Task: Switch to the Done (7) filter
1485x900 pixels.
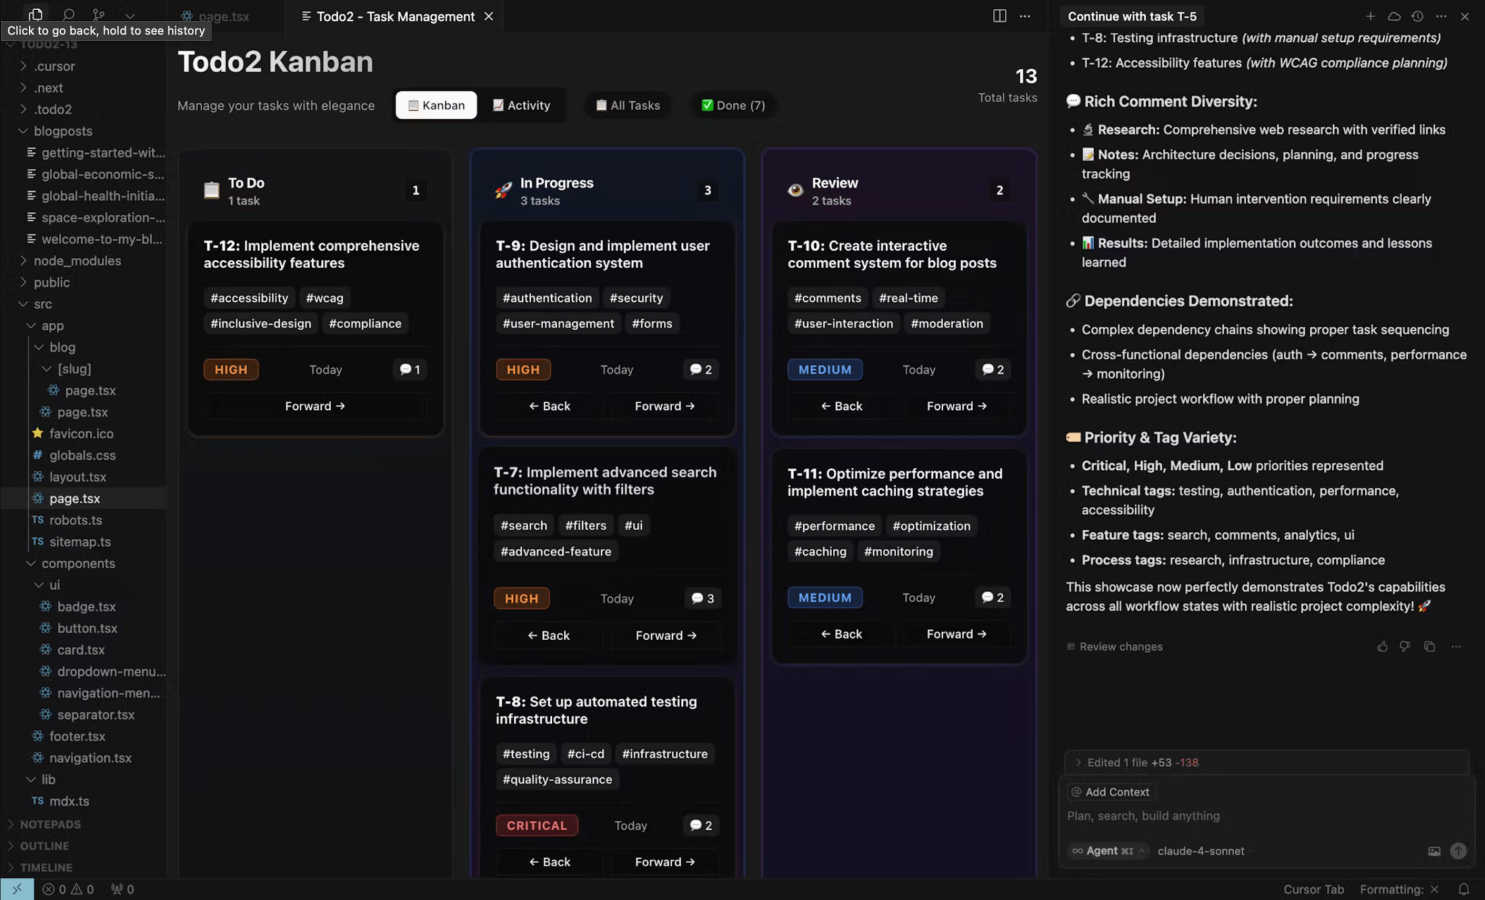Action: [x=733, y=105]
